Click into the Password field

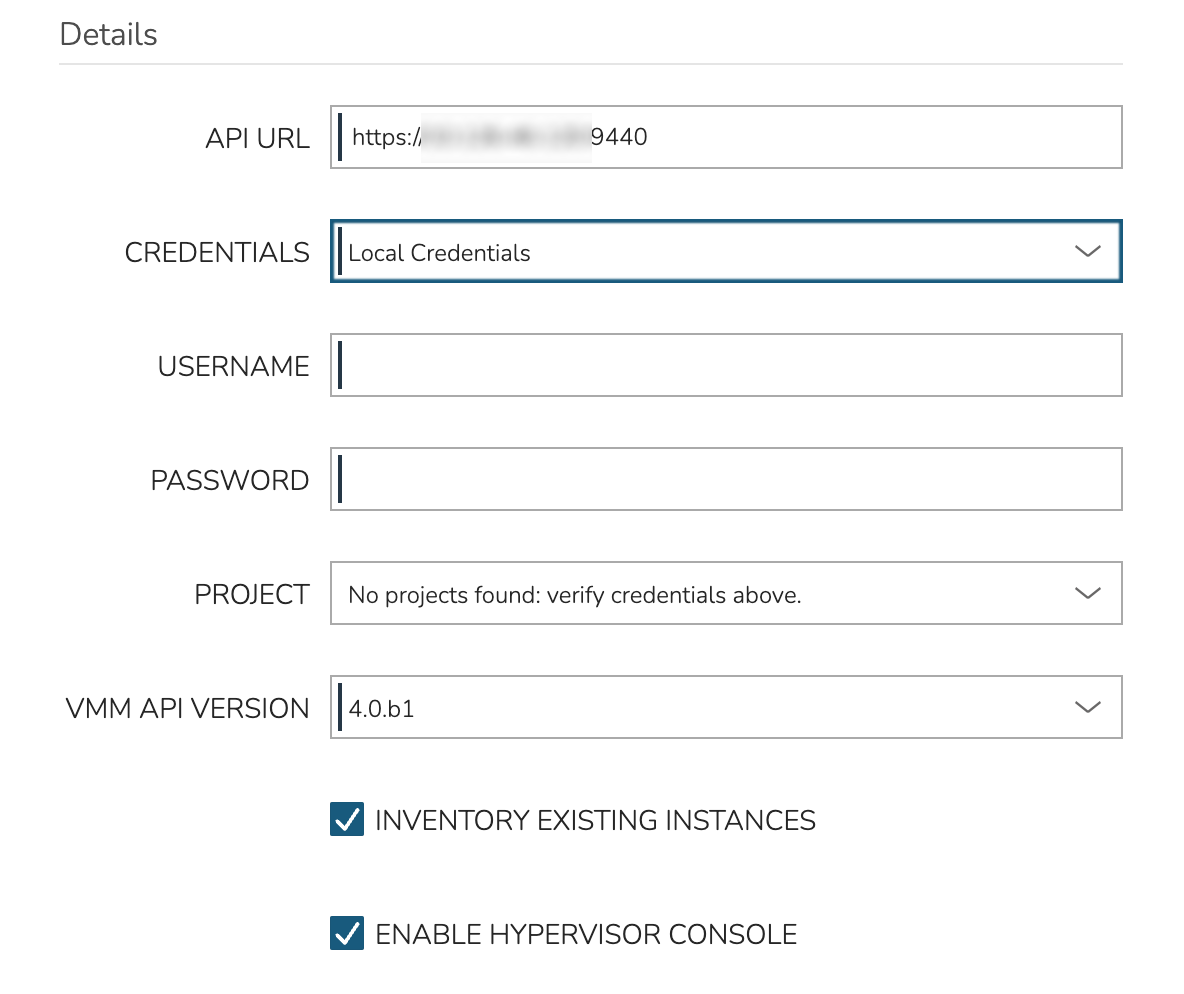(x=726, y=479)
